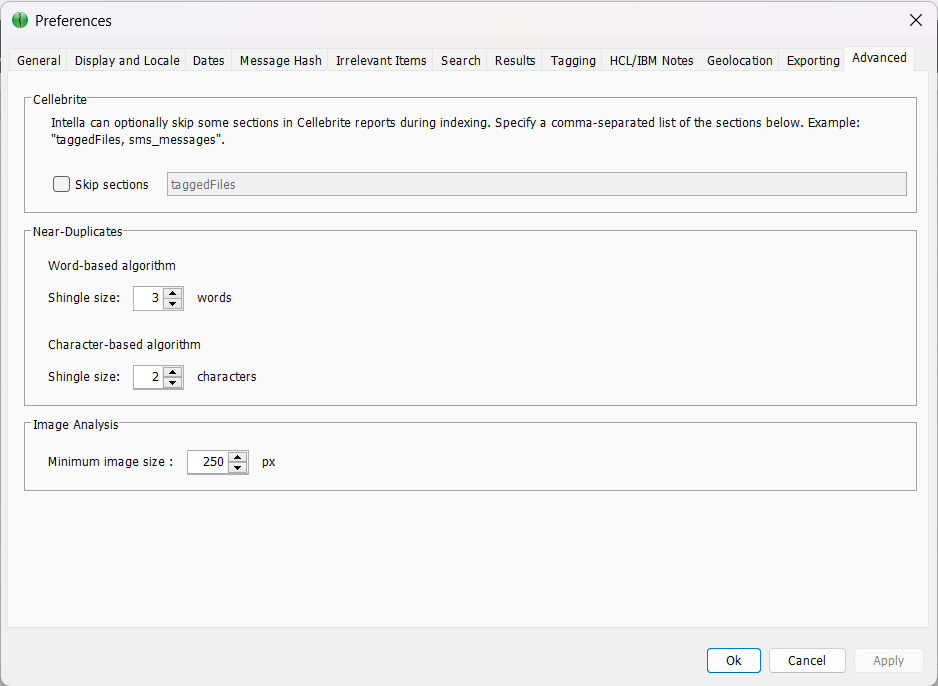Switch to the General tab

[x=39, y=60]
